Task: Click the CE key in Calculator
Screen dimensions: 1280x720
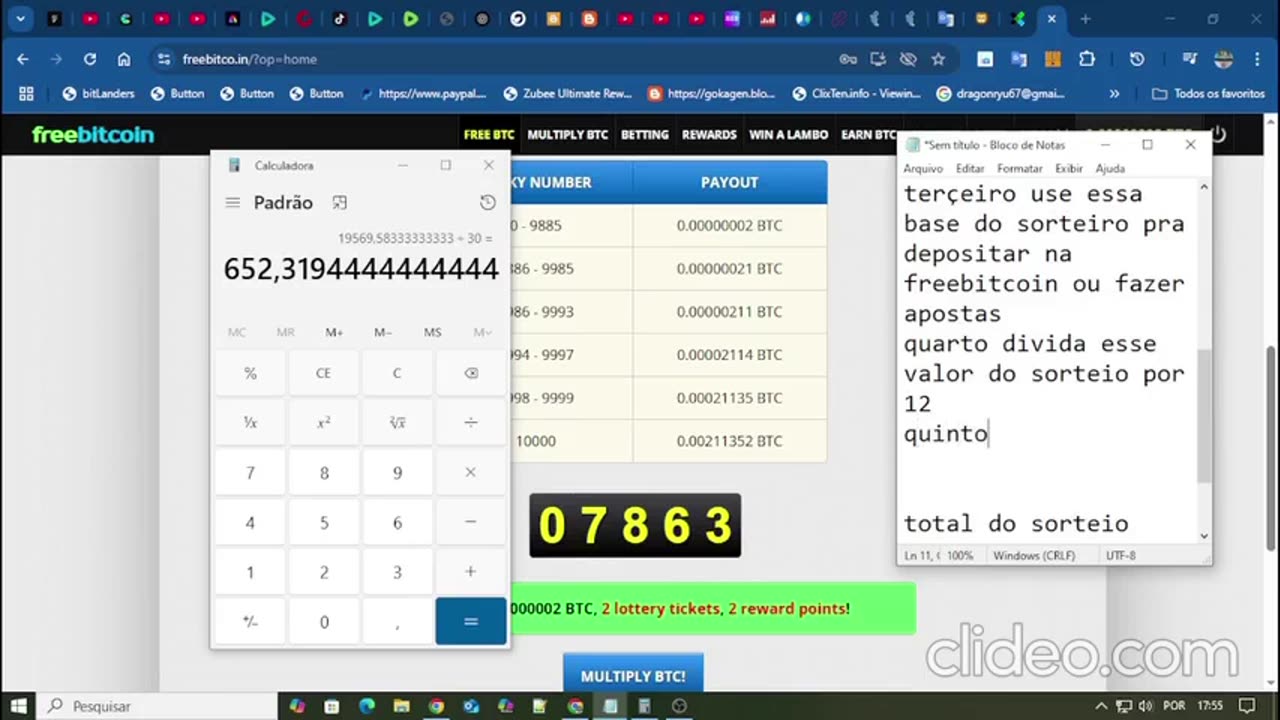Action: 324,373
